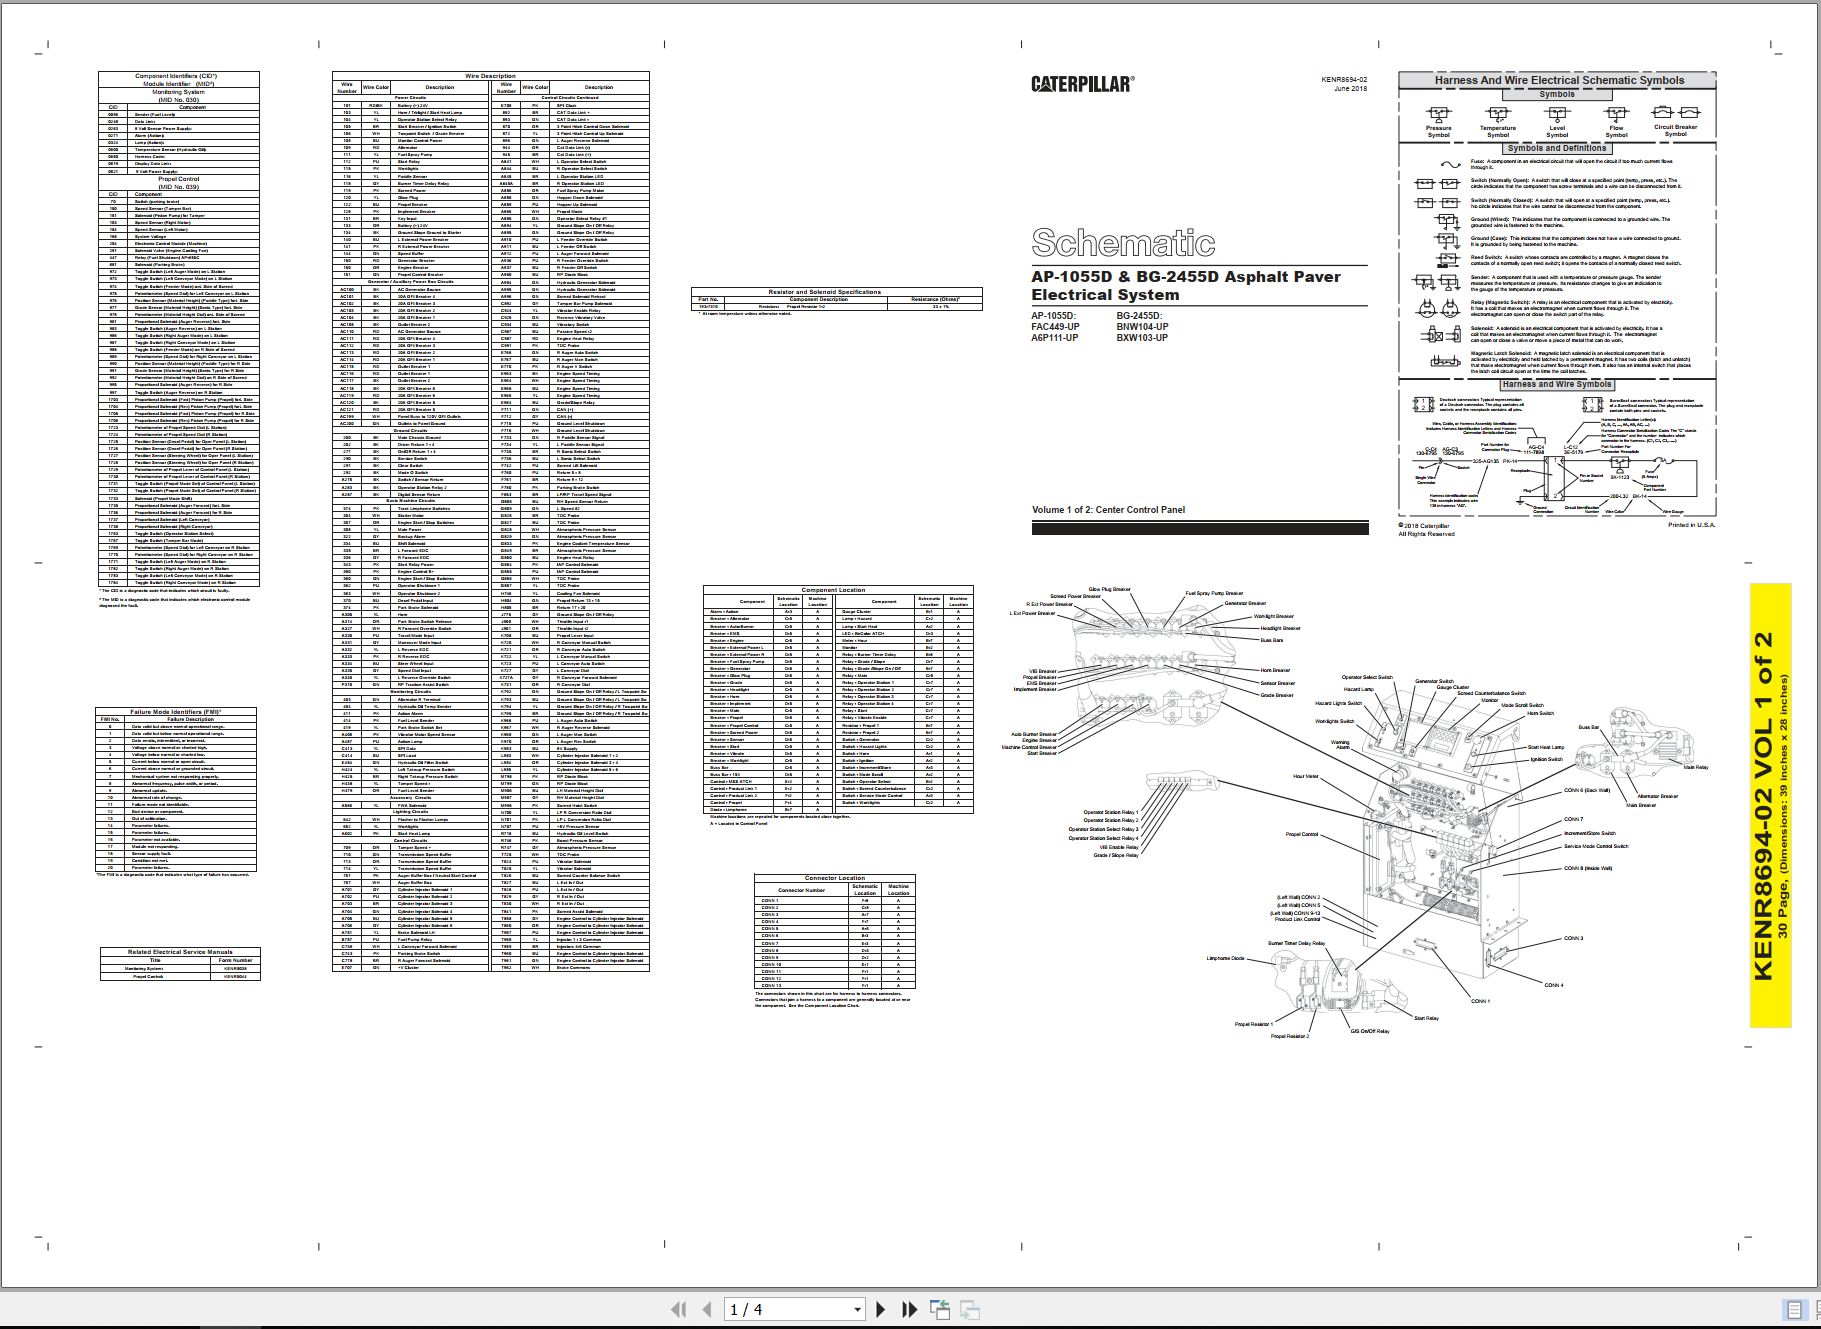Click yellow 'KENR8694-02 VOL 1 of 2' label
Screen dimensions: 1821x1329
(x=1763, y=805)
